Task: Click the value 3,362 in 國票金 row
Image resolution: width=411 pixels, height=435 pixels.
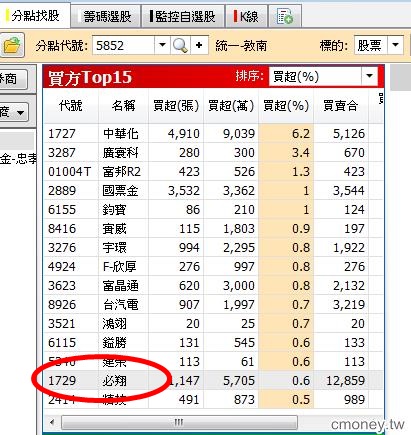Action: point(239,191)
